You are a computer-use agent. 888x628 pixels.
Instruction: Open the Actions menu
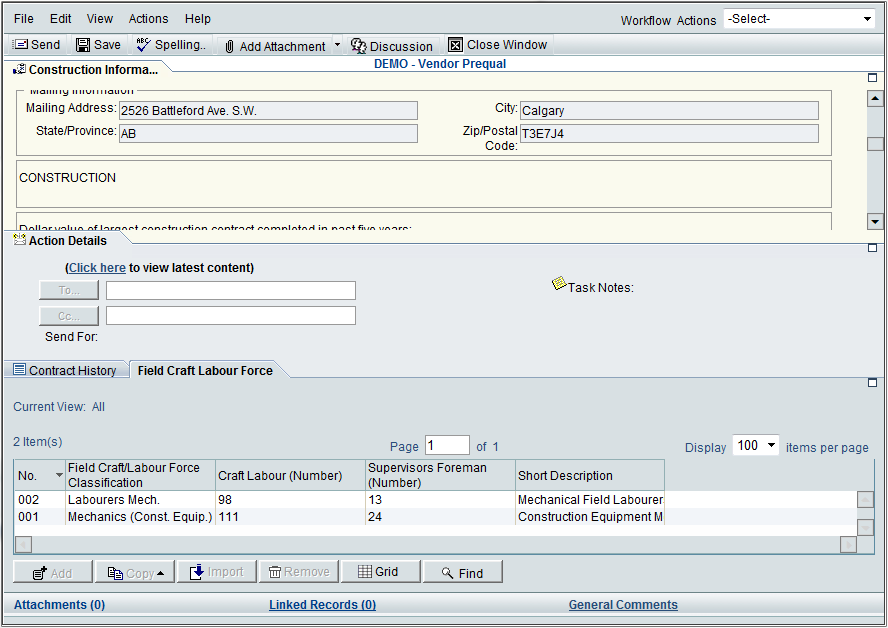pyautogui.click(x=148, y=19)
